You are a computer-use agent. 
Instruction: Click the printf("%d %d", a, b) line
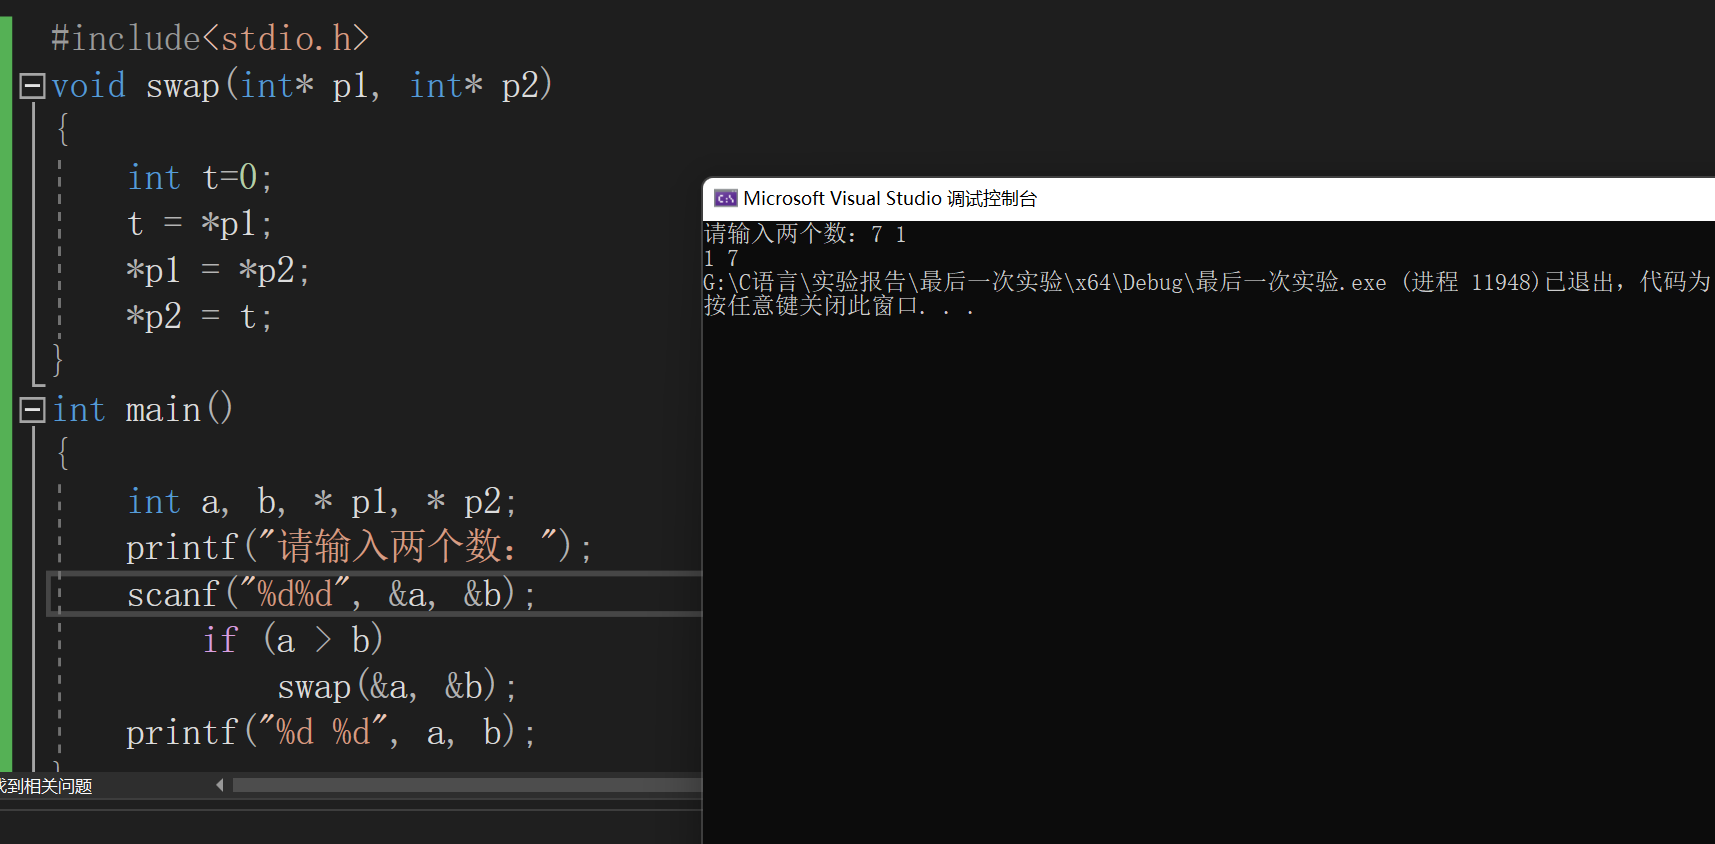[x=331, y=733]
